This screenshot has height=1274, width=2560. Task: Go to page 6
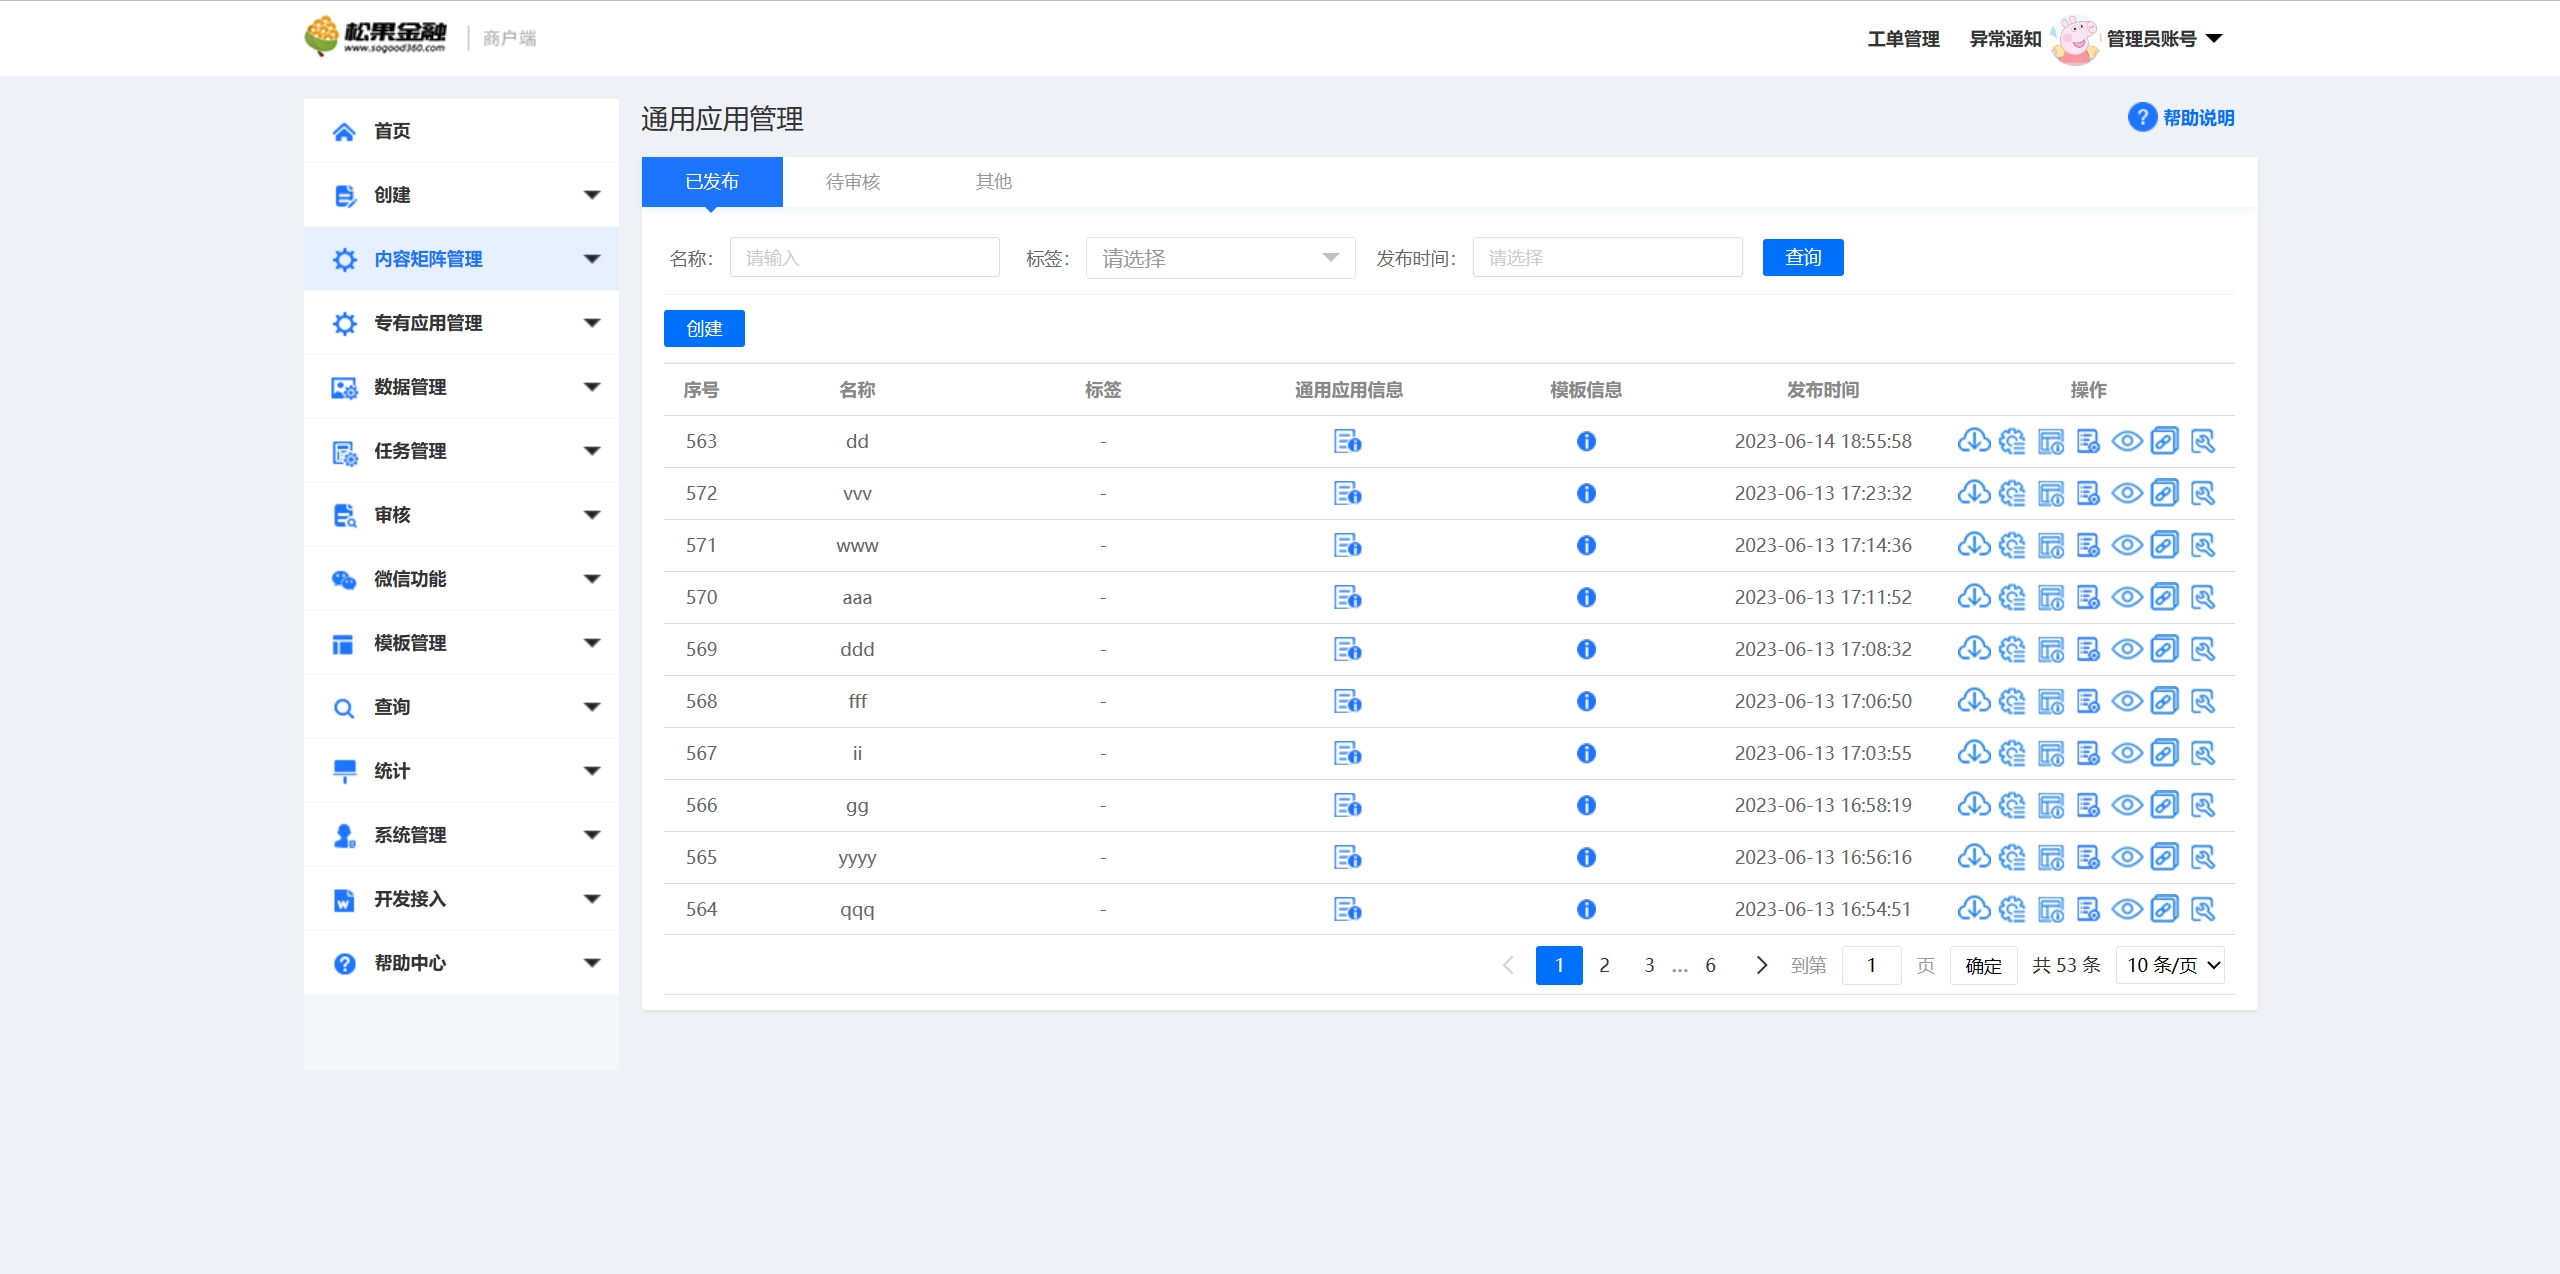1710,965
